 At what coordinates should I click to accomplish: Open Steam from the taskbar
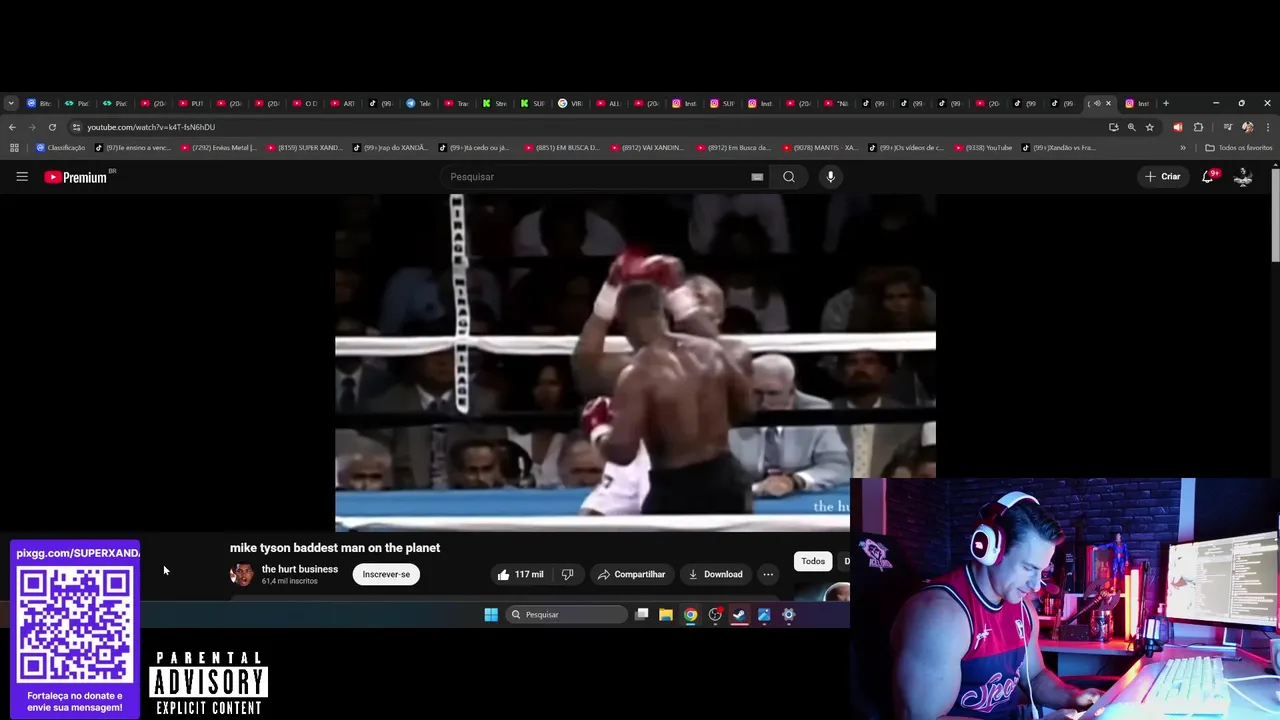(x=739, y=615)
